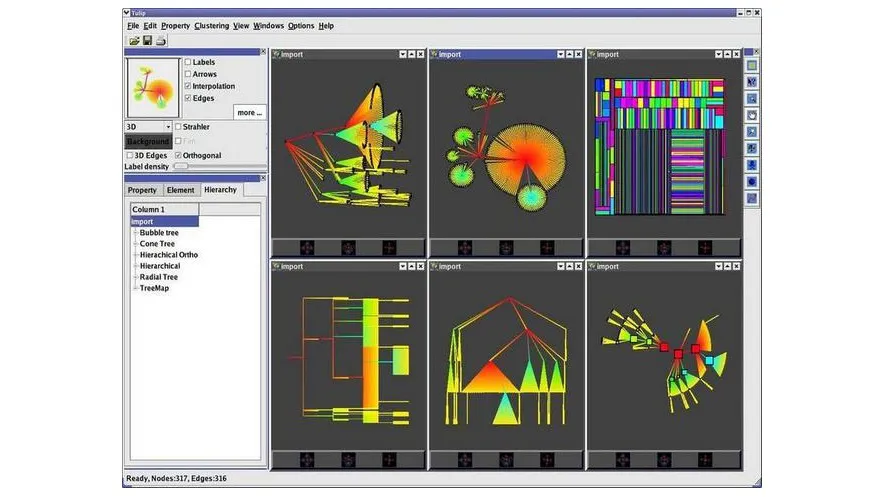Open the File menu

coord(133,26)
